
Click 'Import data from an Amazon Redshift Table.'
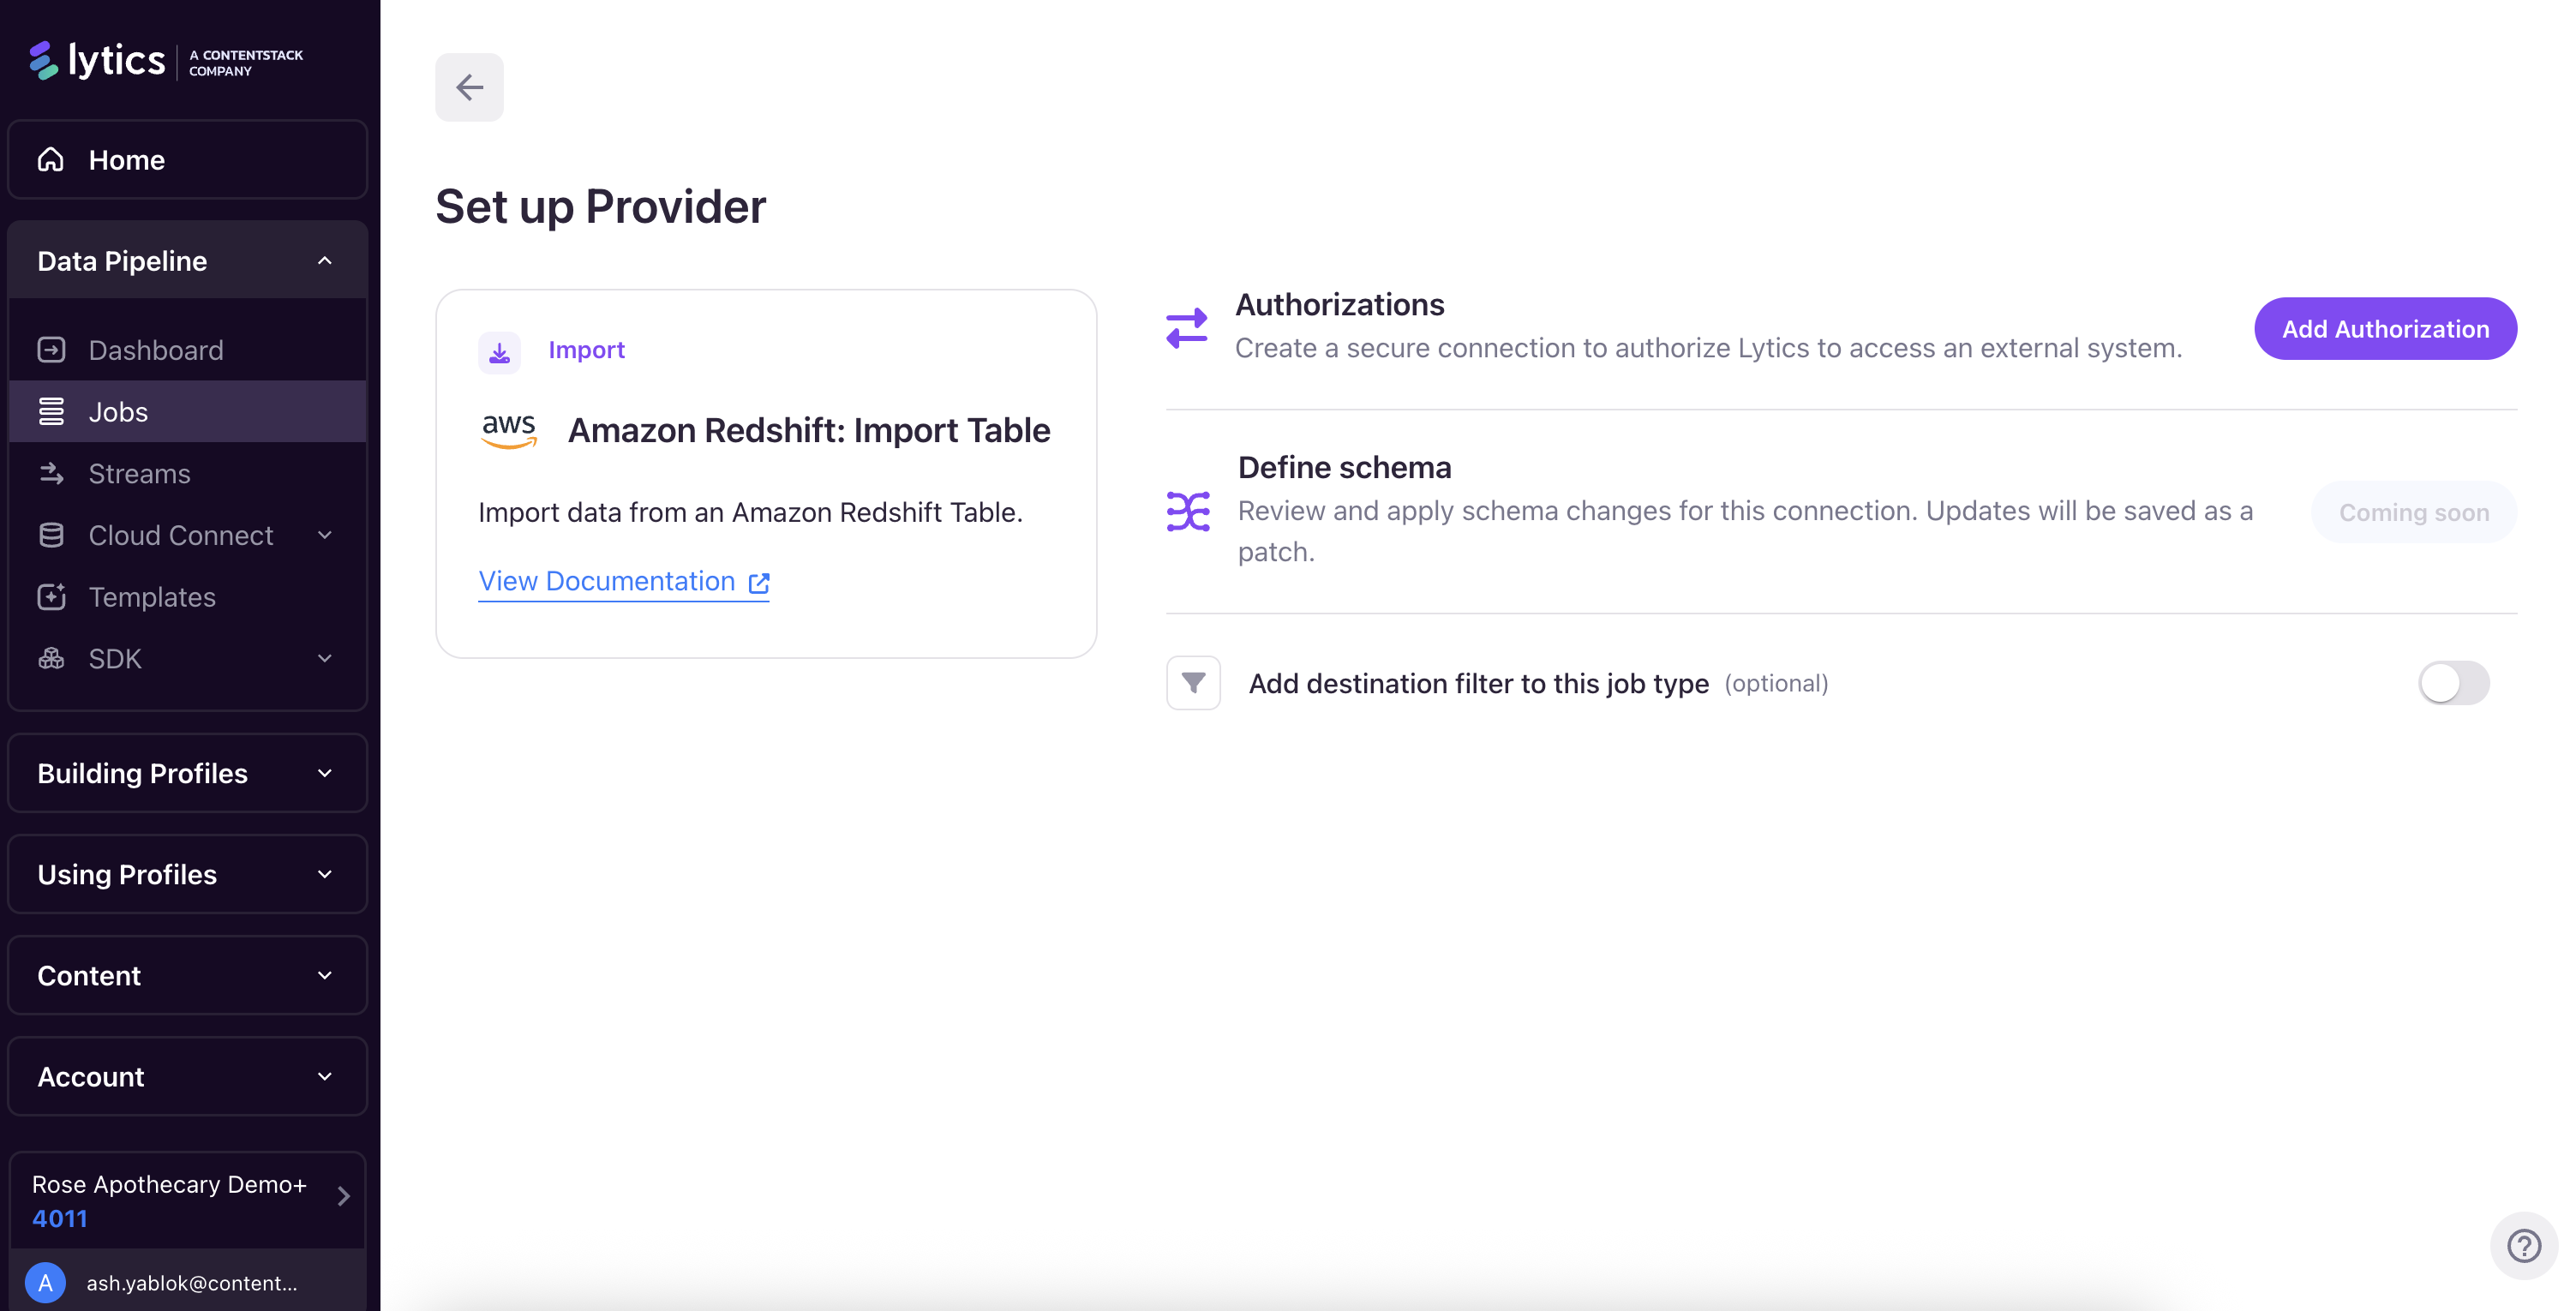tap(750, 512)
